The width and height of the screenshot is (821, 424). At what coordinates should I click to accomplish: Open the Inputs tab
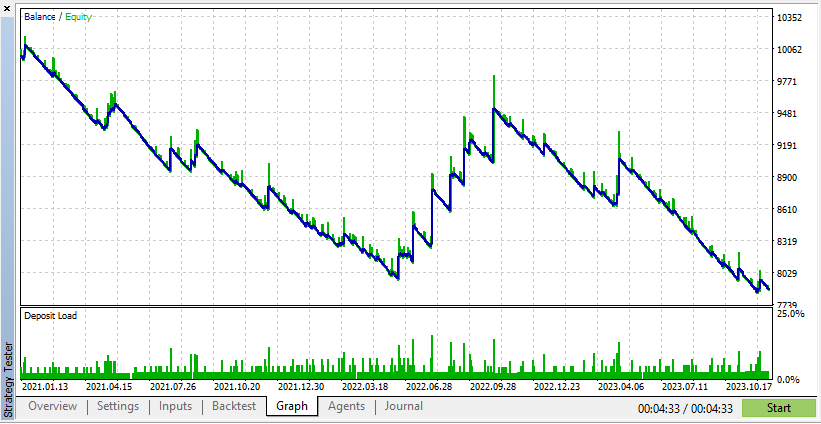[x=175, y=406]
